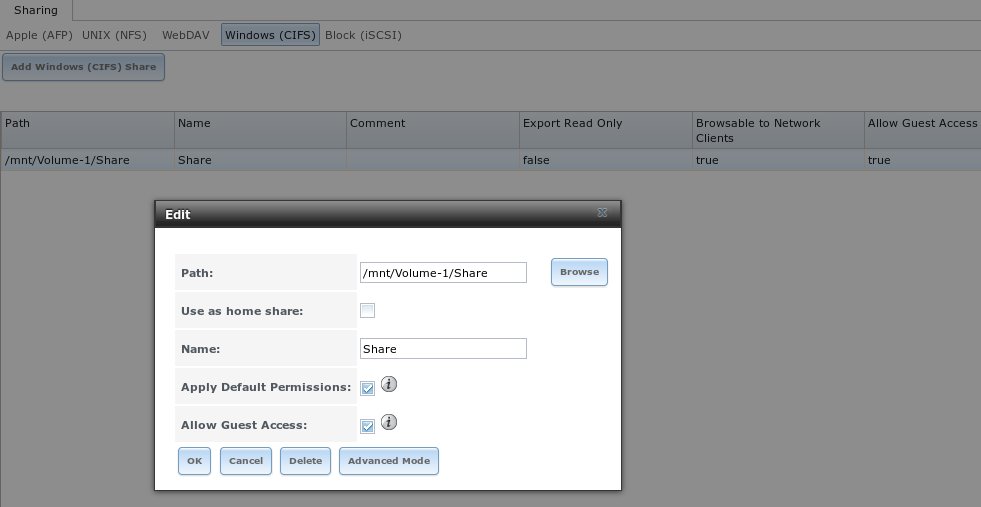This screenshot has width=981, height=507.
Task: Cancel the Edit dialog
Action: (245, 461)
